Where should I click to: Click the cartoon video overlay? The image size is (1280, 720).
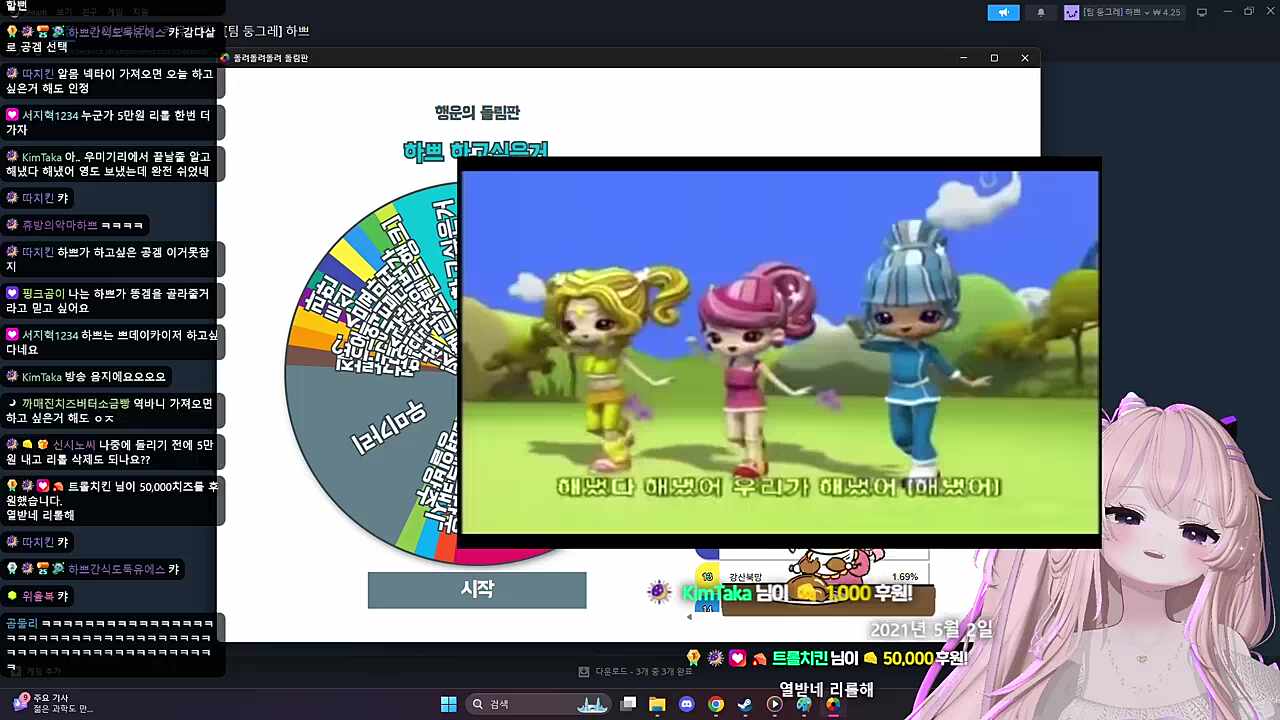coord(780,352)
